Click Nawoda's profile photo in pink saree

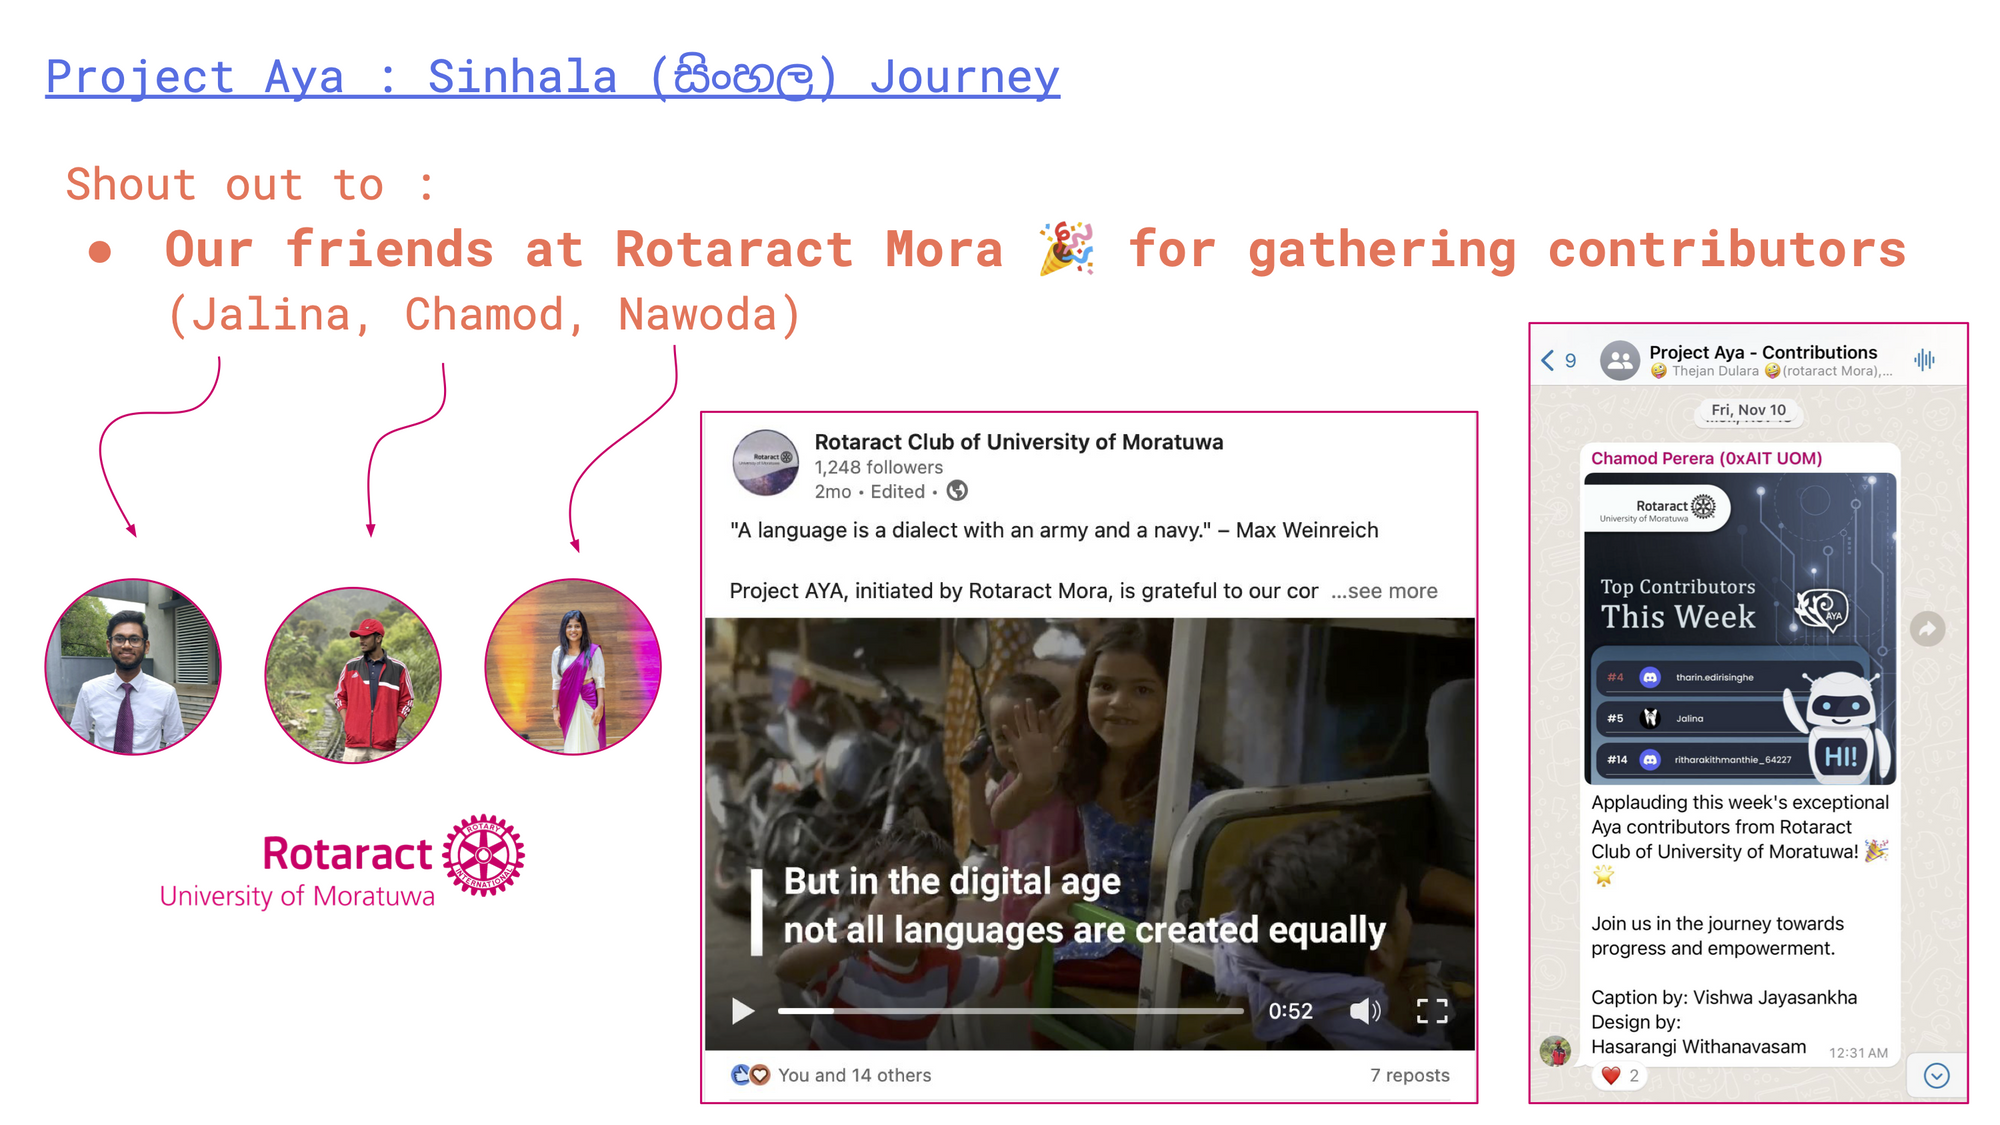click(573, 667)
